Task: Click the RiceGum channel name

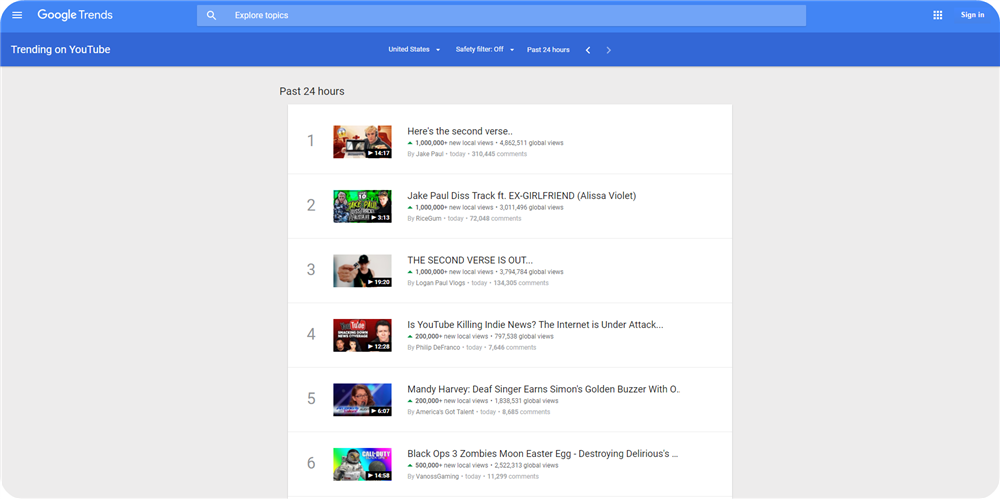Action: pos(428,218)
